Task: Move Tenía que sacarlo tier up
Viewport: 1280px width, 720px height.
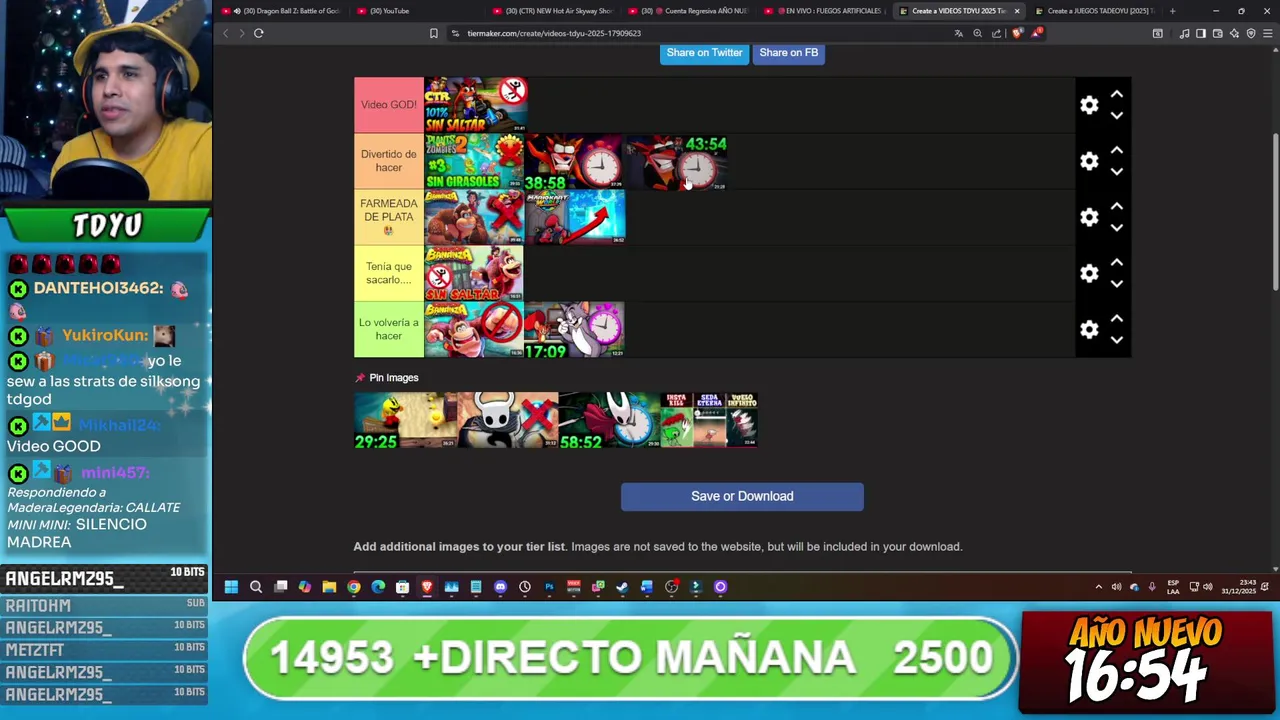Action: (x=1117, y=262)
